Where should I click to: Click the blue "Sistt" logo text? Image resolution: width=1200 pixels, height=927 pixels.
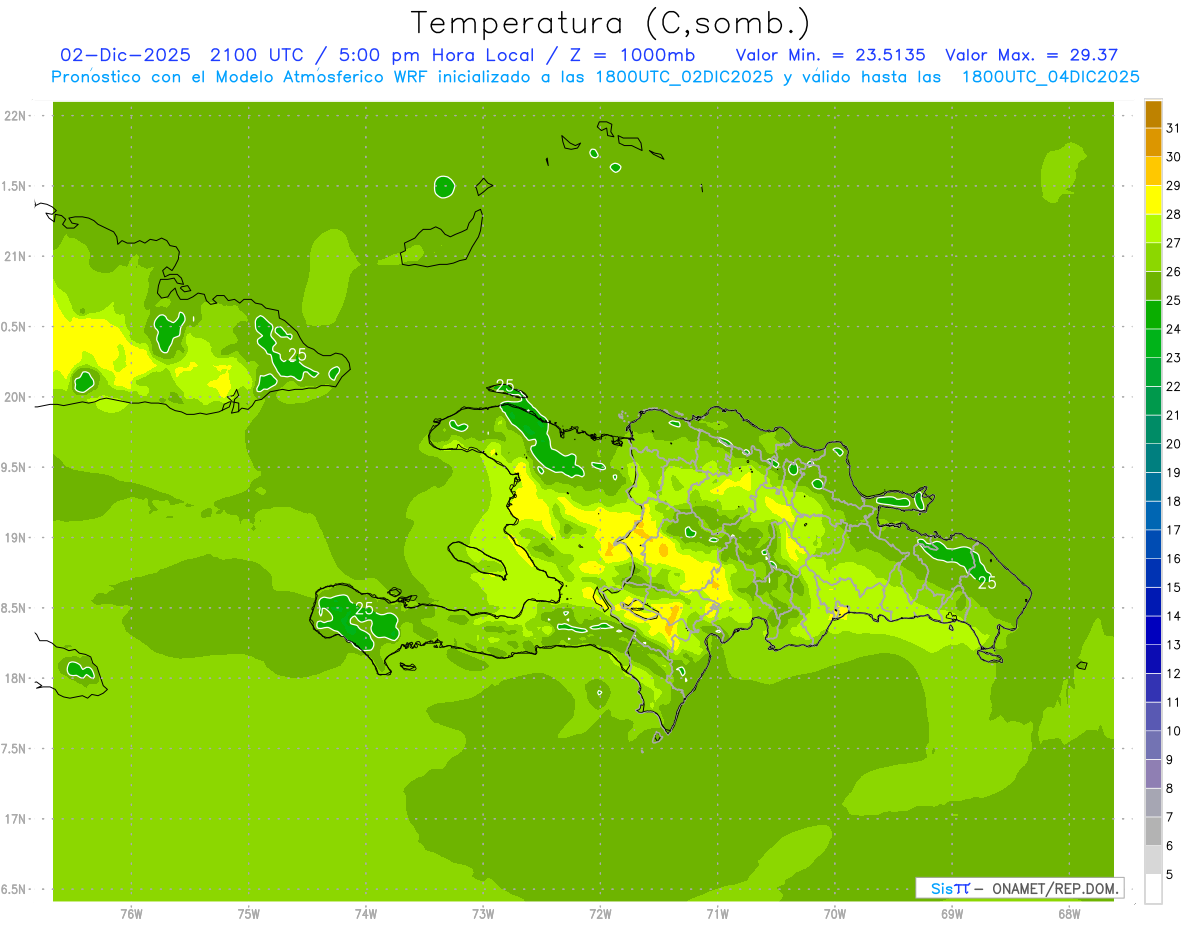(950, 888)
